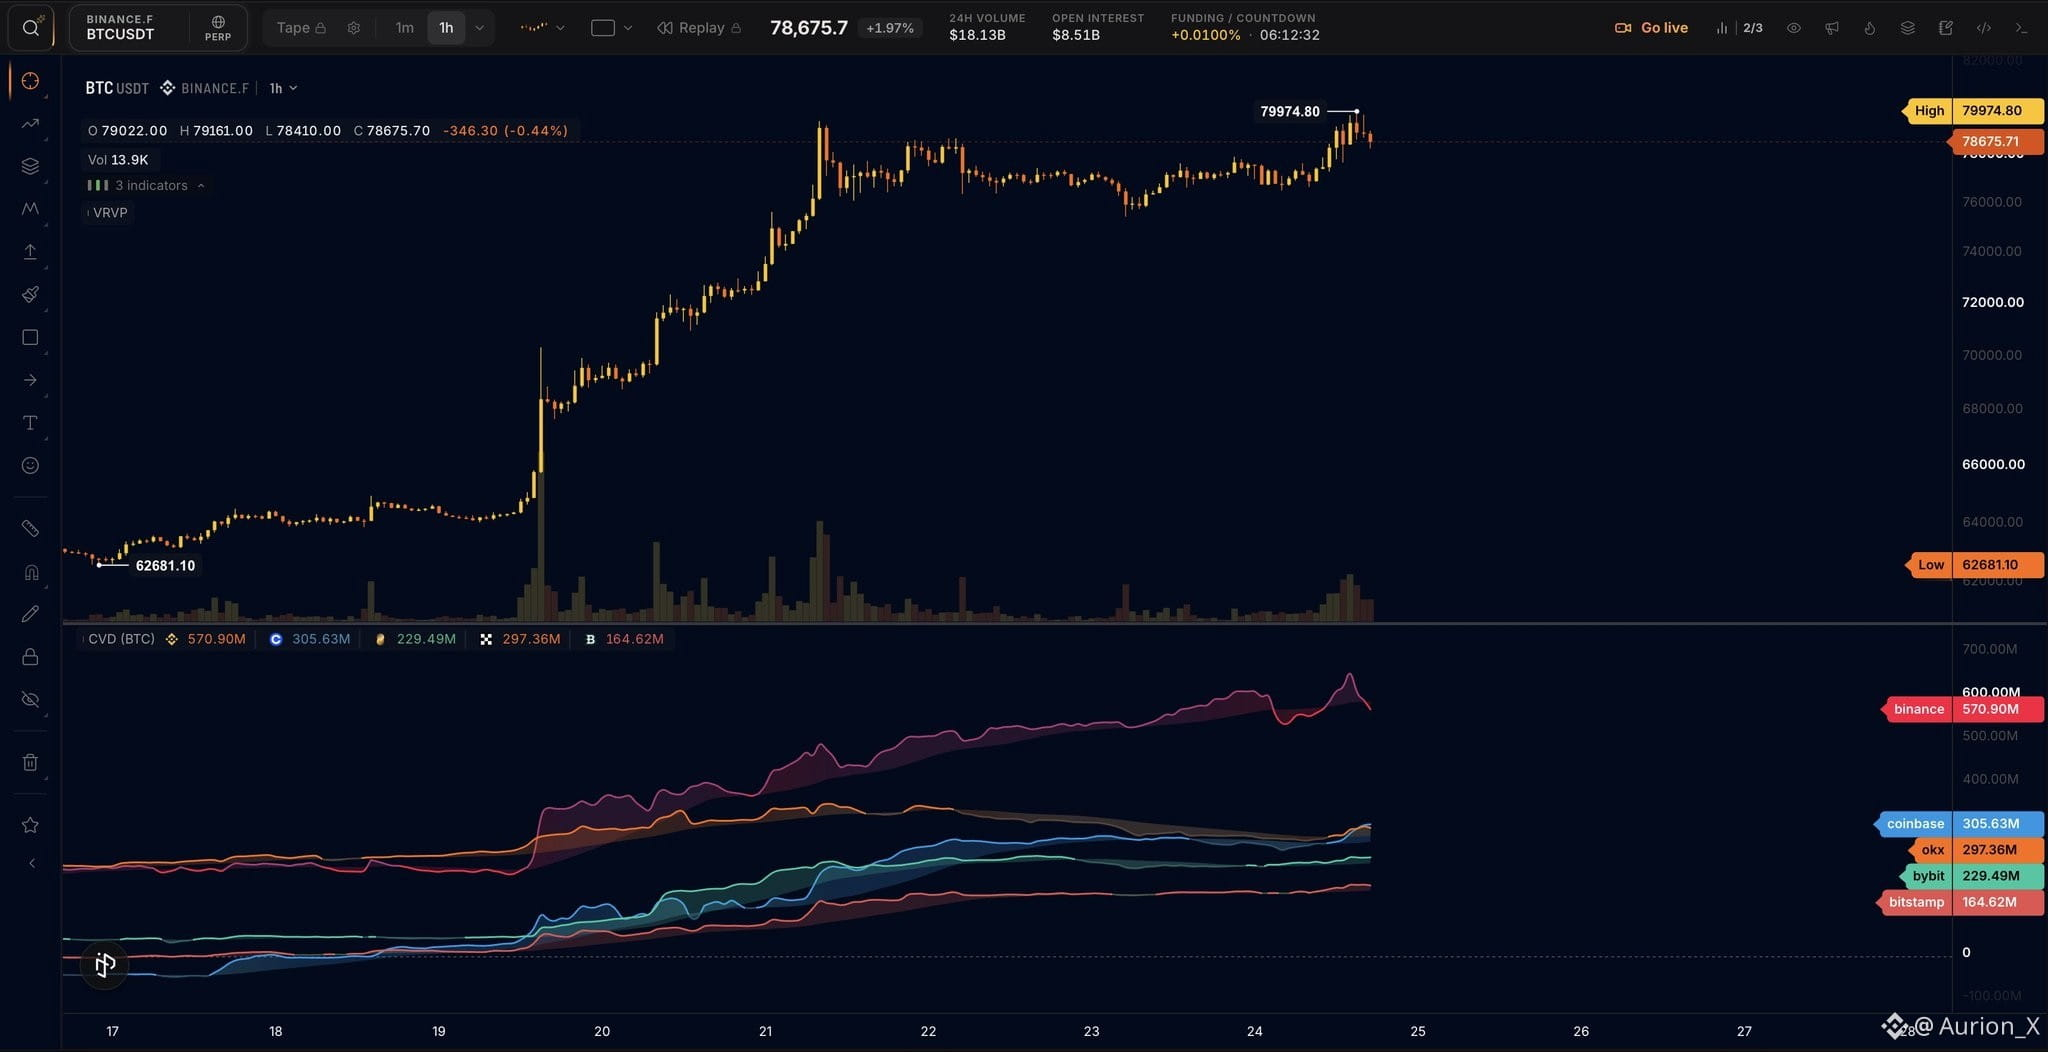The width and height of the screenshot is (2048, 1052).
Task: Click the +1.97% price change badge
Action: [890, 28]
